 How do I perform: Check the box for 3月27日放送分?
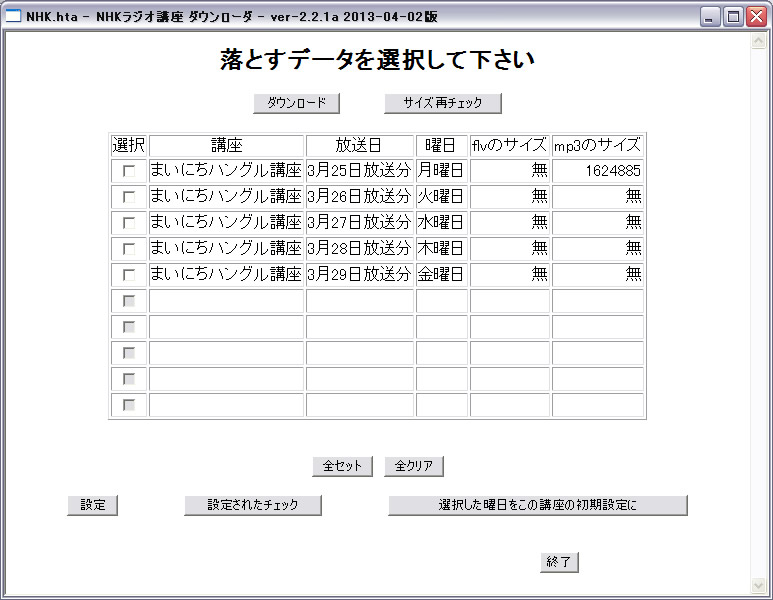(x=129, y=223)
